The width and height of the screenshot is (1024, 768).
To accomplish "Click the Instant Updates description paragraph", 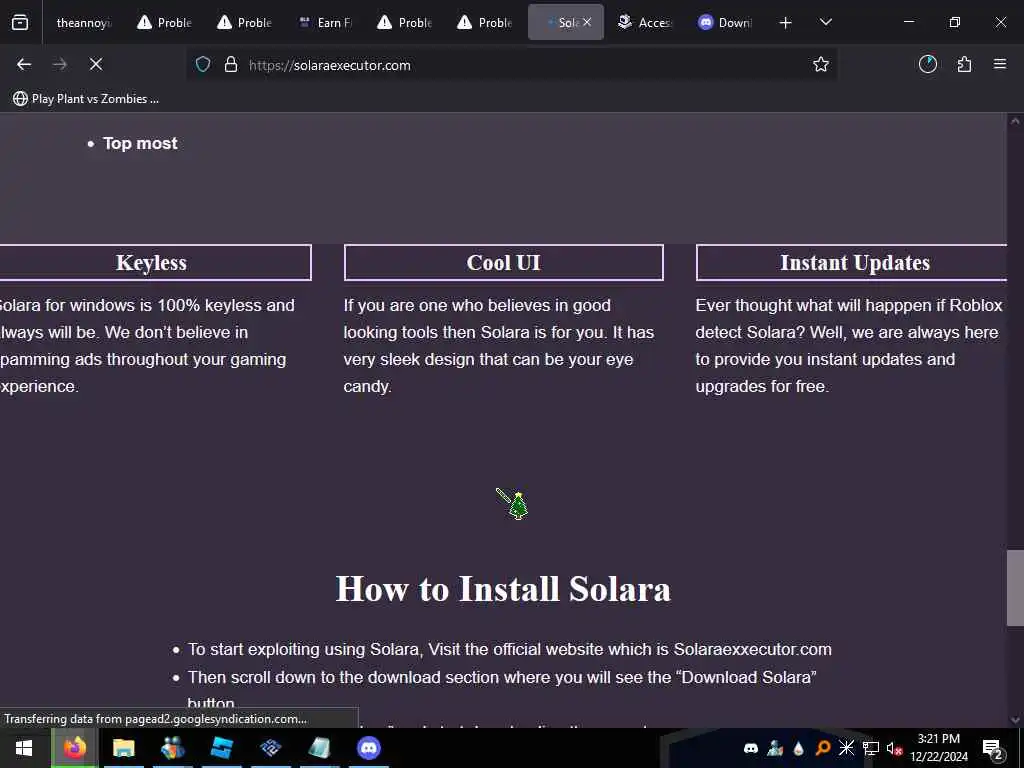I will point(849,345).
